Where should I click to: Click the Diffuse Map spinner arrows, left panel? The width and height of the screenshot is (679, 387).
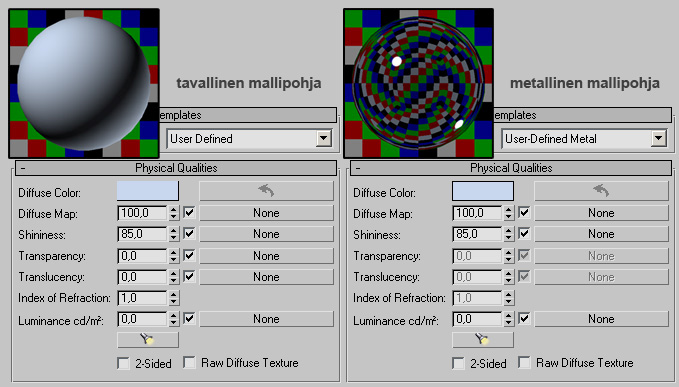(174, 213)
